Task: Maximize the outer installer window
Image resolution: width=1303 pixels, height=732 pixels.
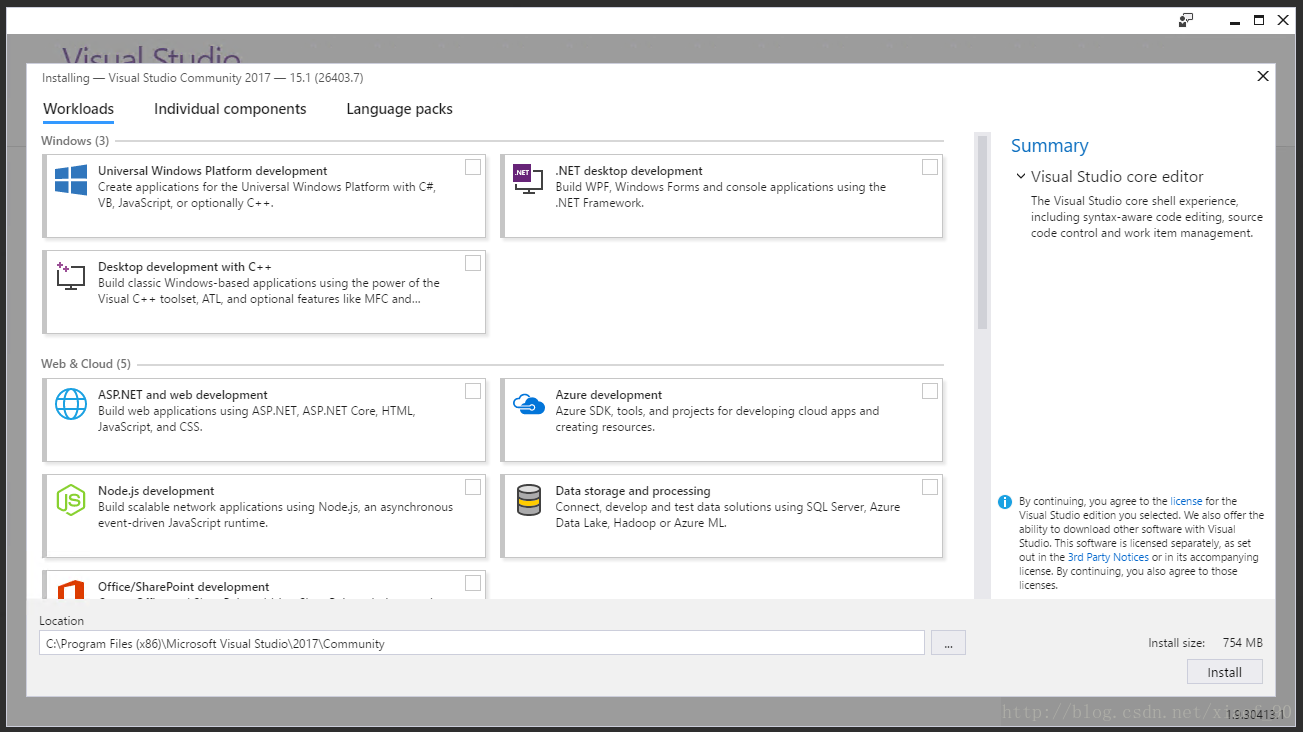Action: pos(1259,20)
